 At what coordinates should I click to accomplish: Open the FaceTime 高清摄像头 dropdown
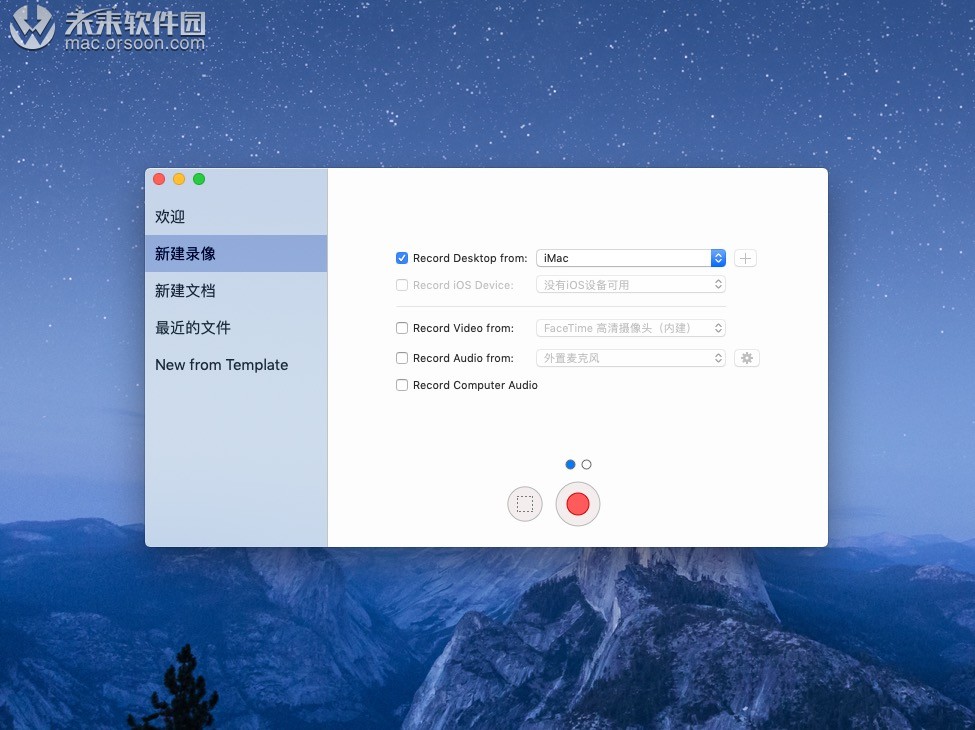click(x=630, y=328)
